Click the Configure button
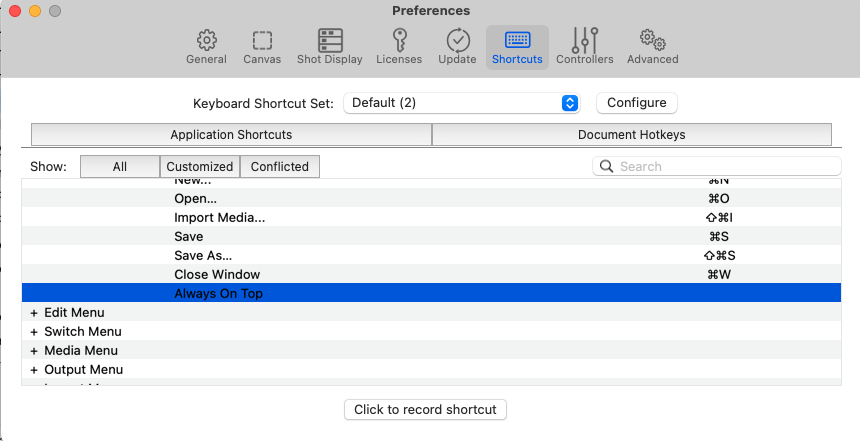The image size is (860, 441). 637,103
